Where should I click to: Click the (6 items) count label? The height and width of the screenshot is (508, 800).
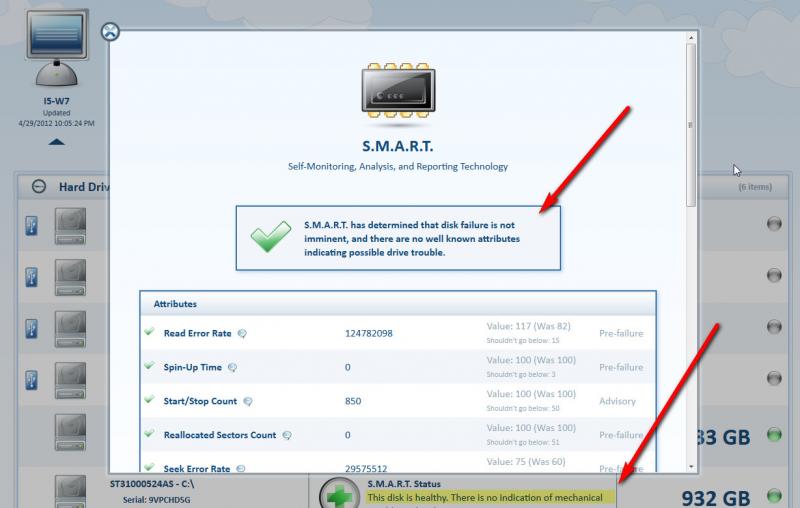755,187
